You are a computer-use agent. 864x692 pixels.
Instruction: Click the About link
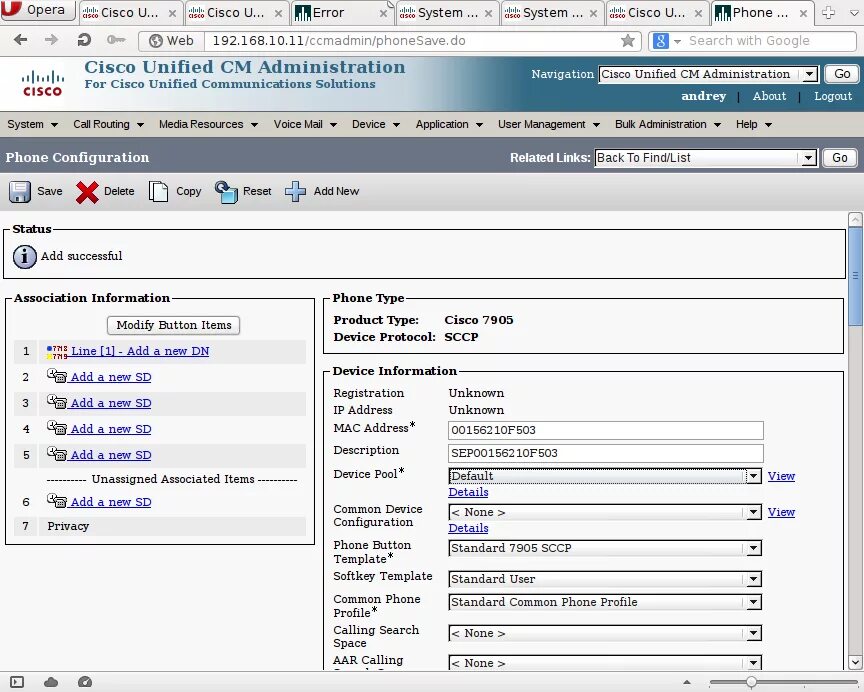(x=769, y=96)
